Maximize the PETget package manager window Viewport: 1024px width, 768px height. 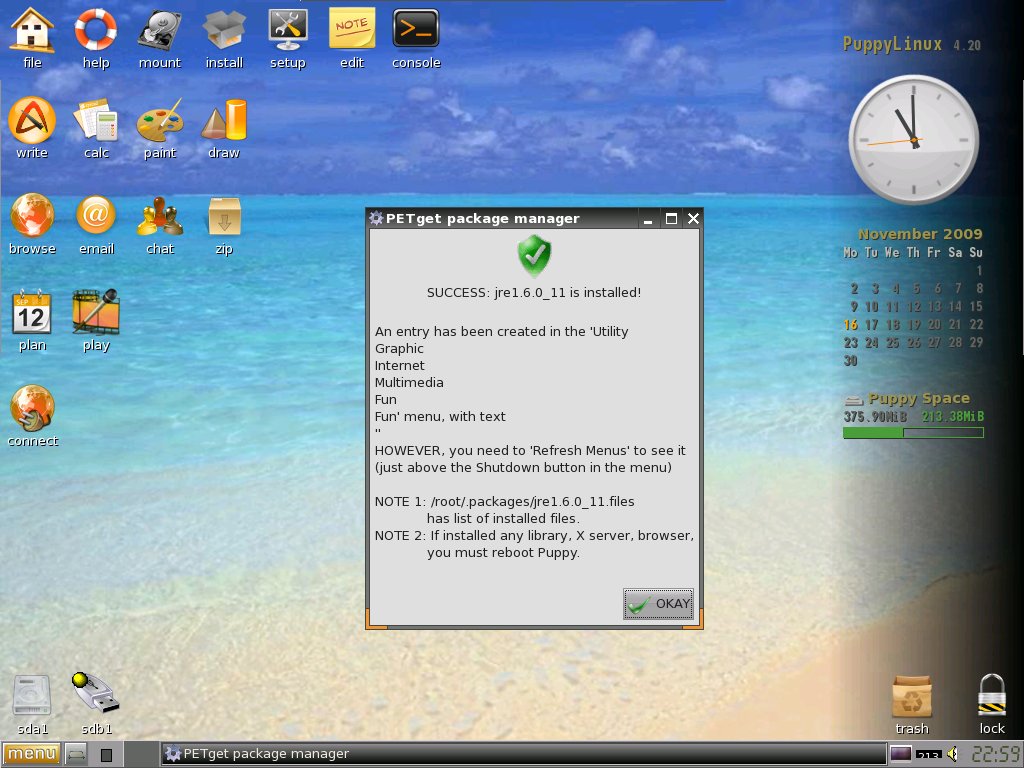[x=671, y=219]
